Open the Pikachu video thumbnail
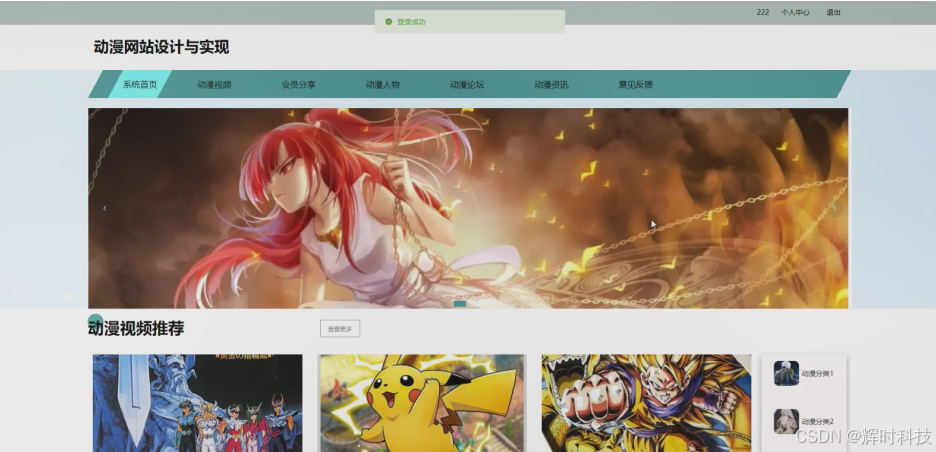This screenshot has height=452, width=936. [x=422, y=403]
